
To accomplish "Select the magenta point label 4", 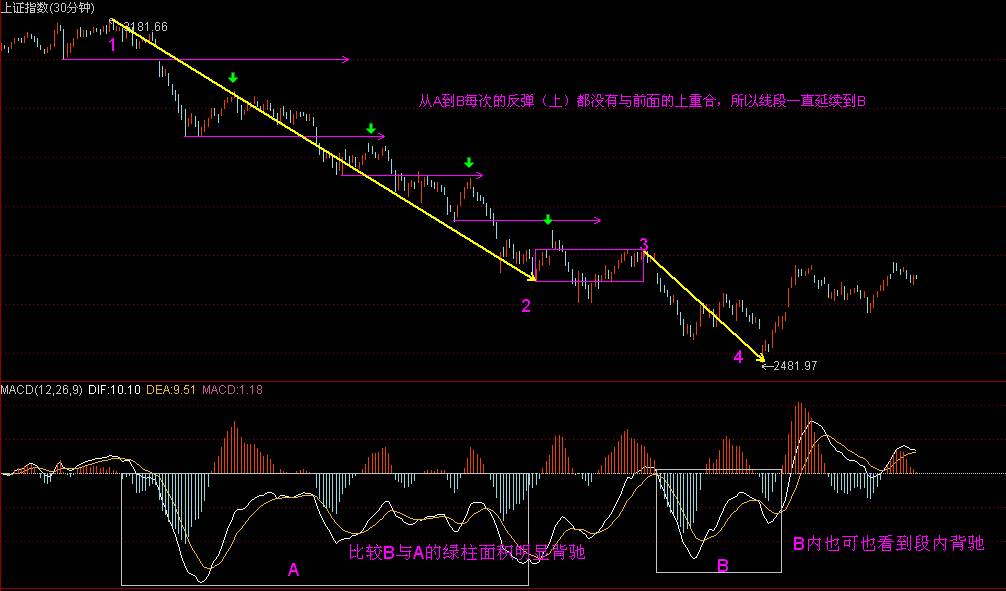I will [738, 358].
